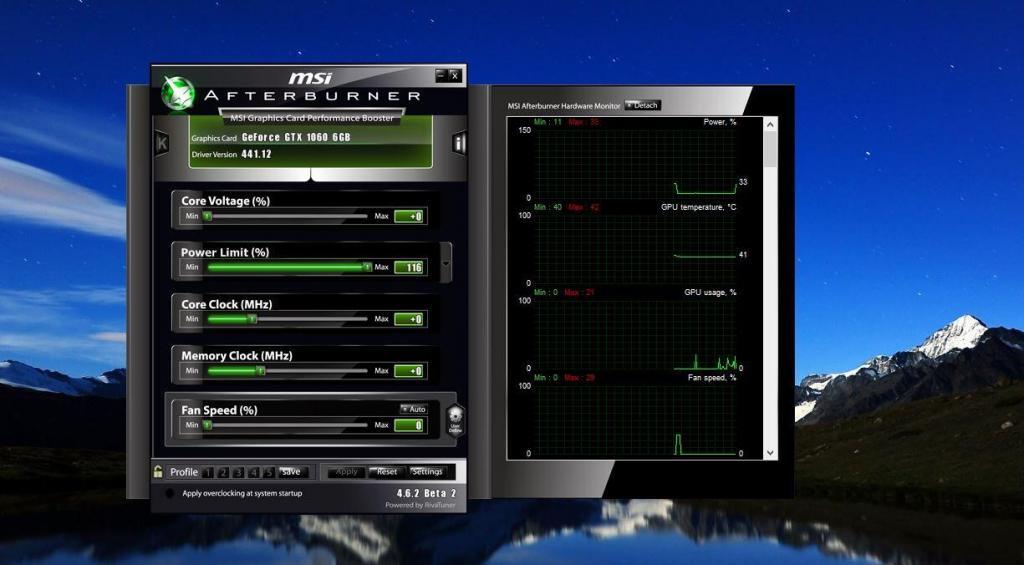This screenshot has width=1024, height=565.
Task: Toggle Auto fan speed control
Action: 413,409
